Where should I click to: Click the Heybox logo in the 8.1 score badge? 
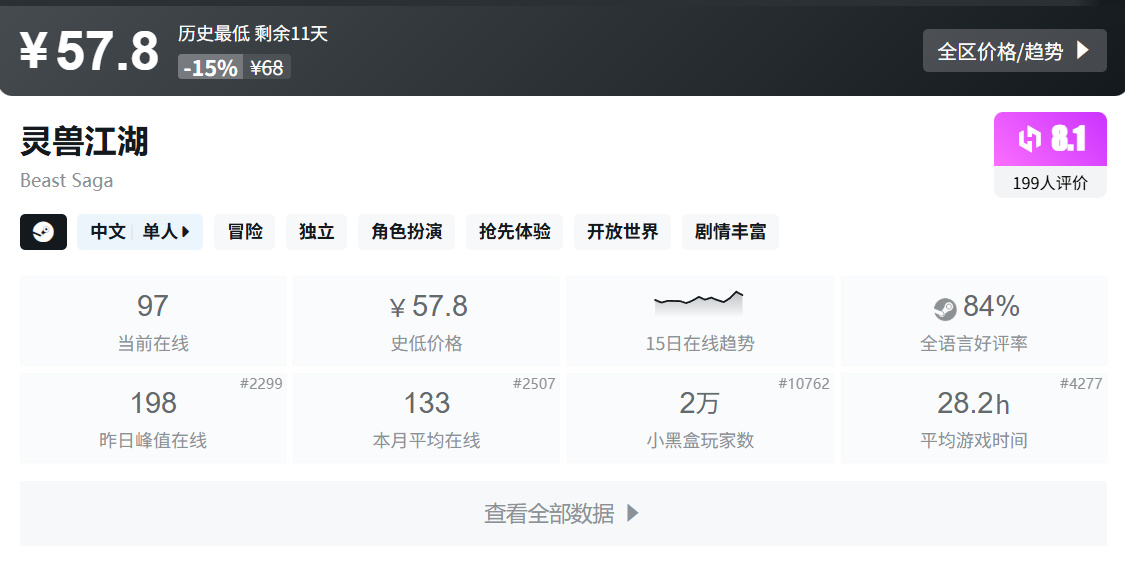coord(1030,138)
